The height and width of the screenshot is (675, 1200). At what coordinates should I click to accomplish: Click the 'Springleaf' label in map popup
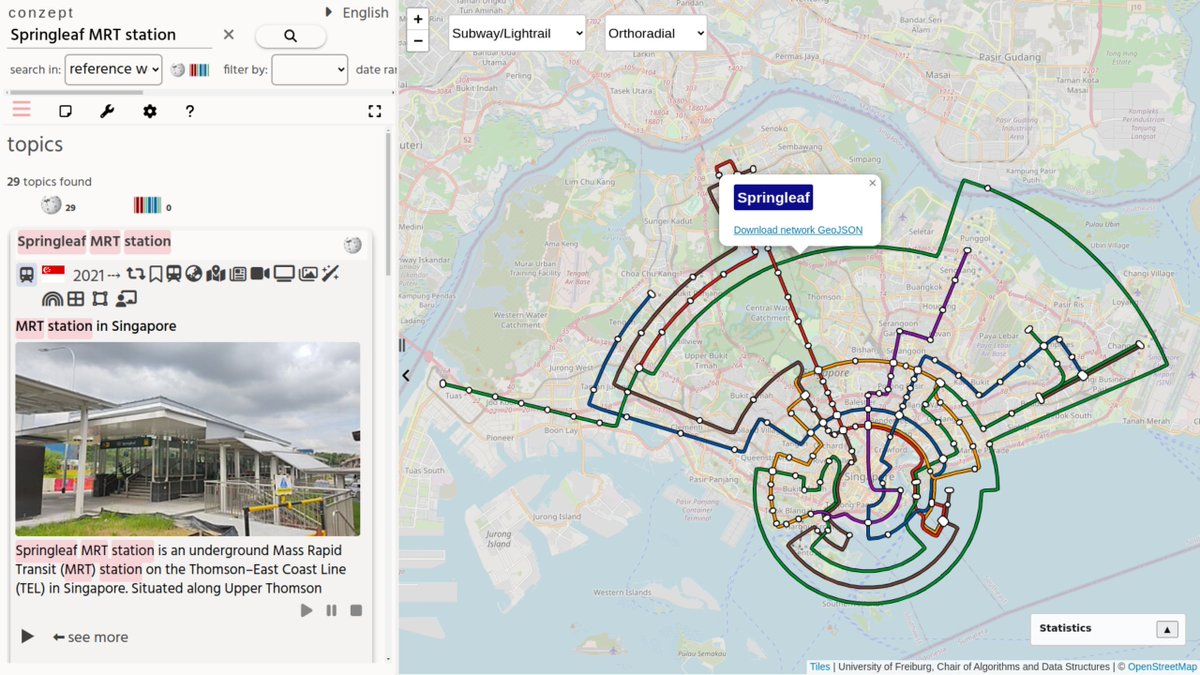point(773,197)
